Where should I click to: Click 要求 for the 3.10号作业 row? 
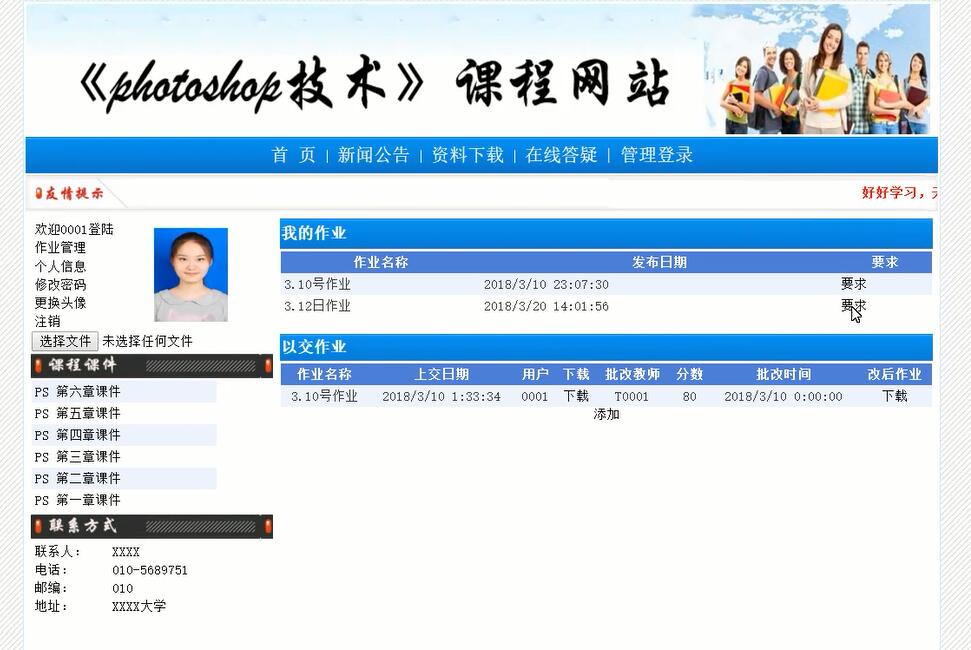click(x=851, y=284)
